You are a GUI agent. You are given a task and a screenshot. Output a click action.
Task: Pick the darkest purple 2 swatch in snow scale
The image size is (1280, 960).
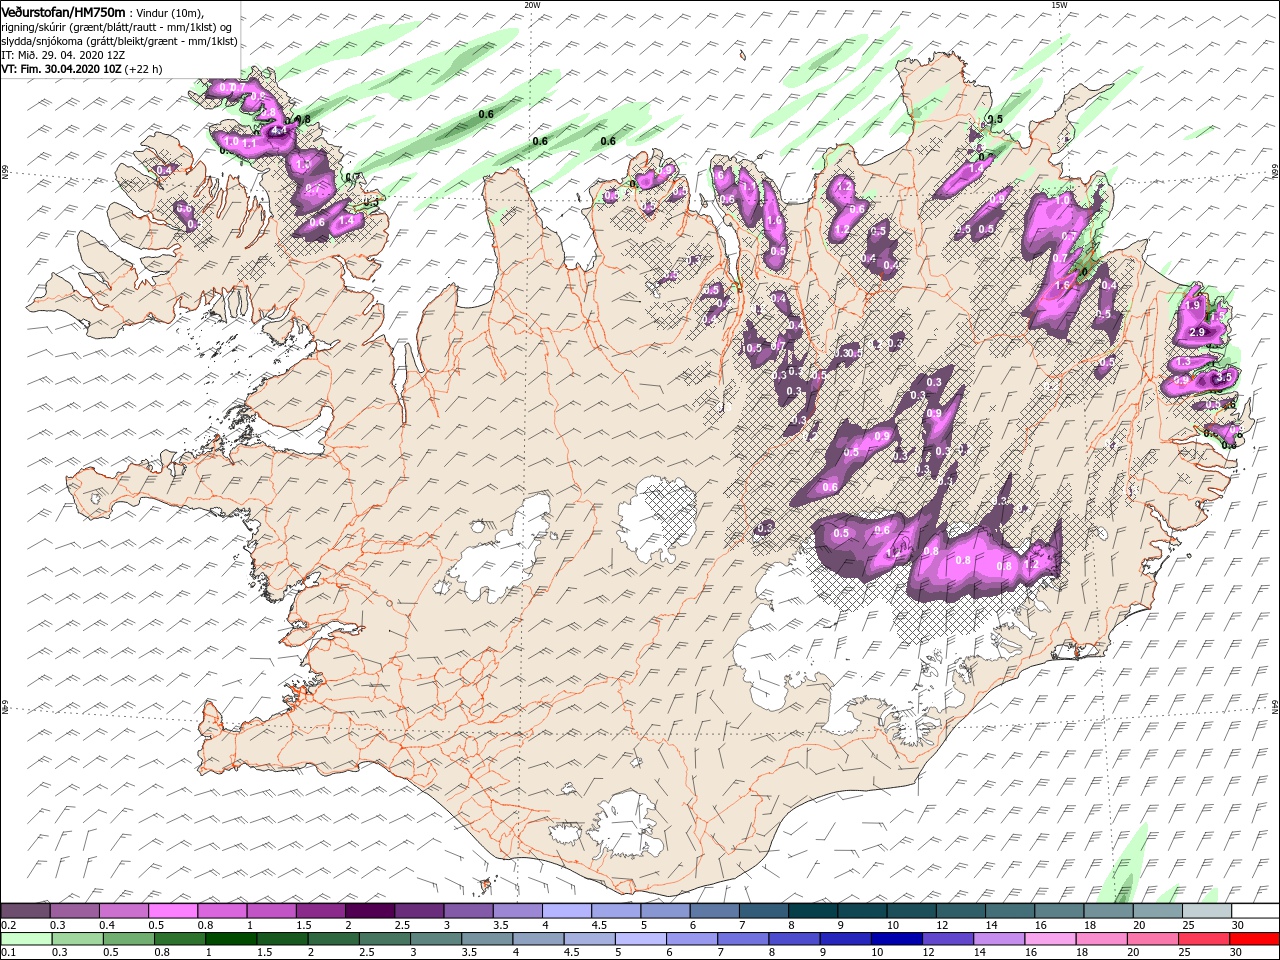tap(369, 910)
